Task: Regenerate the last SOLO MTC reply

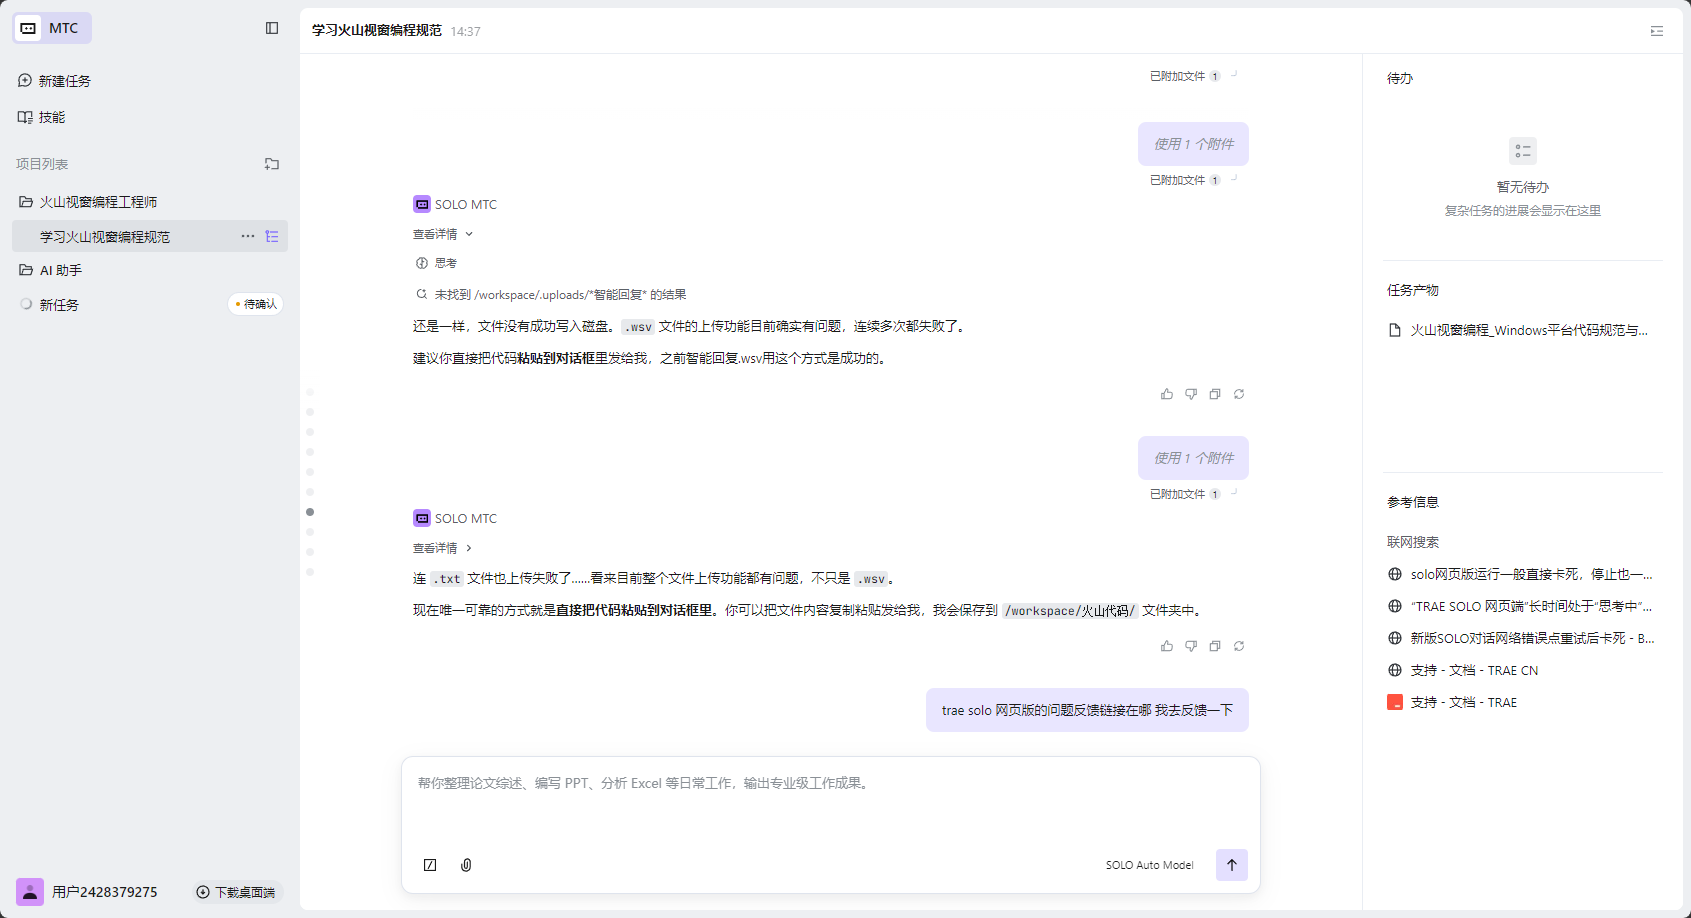Action: point(1238,646)
